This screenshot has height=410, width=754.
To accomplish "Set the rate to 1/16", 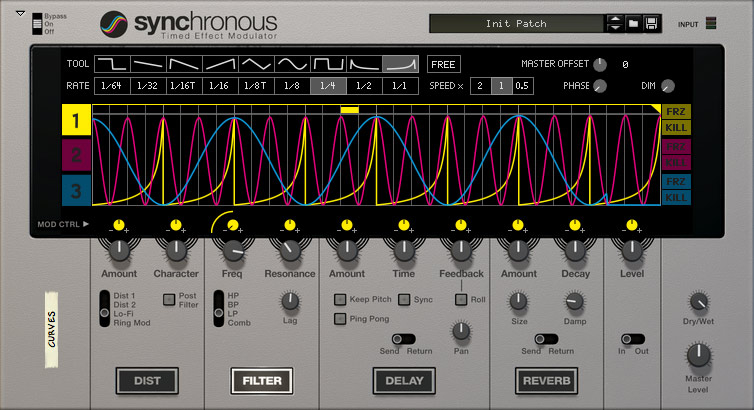I will 220,86.
